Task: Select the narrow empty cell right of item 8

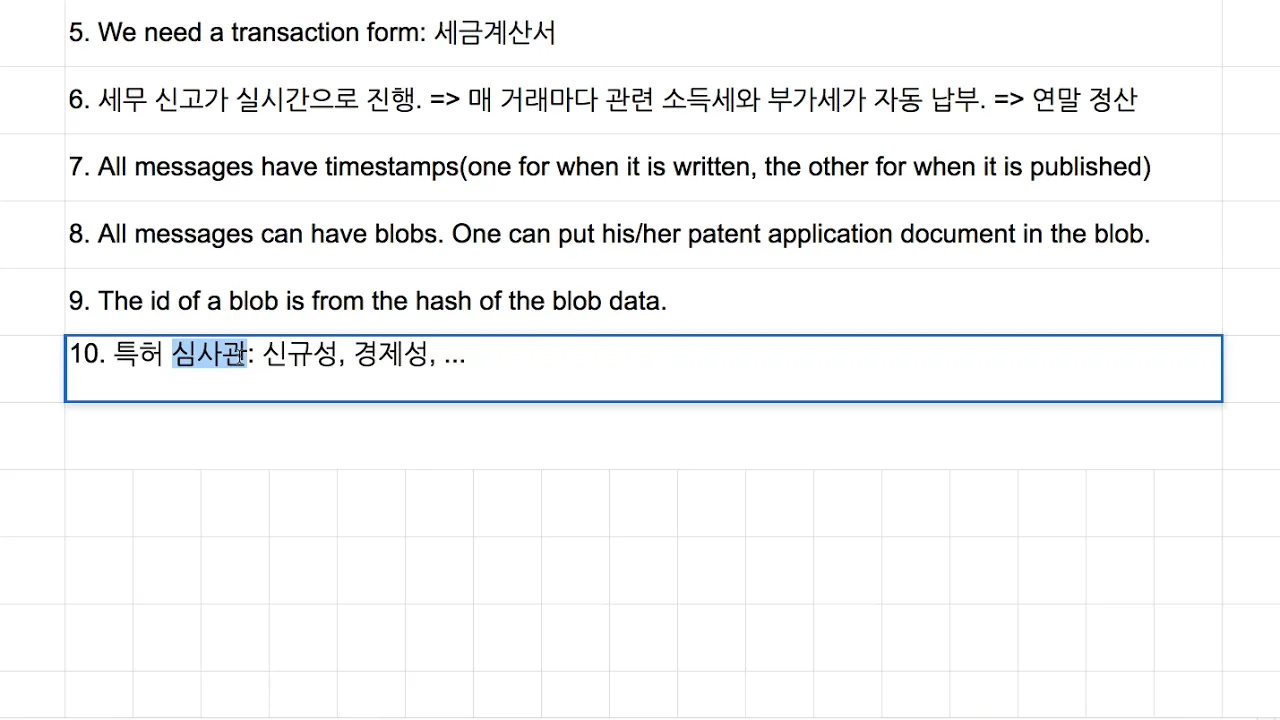Action: click(x=1251, y=234)
